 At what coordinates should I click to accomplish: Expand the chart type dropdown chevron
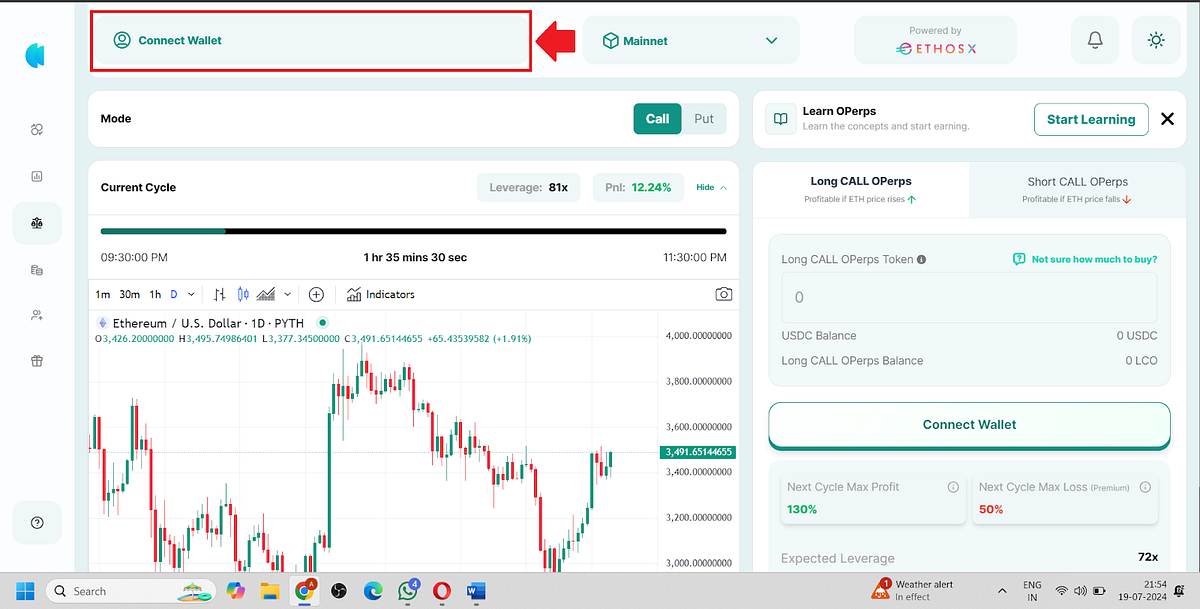289,294
